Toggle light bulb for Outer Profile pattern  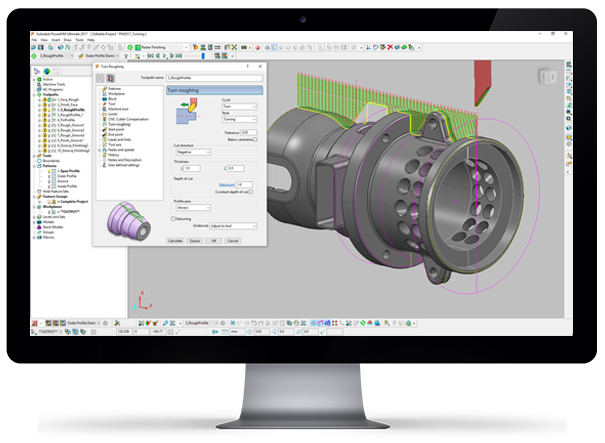[x=49, y=176]
